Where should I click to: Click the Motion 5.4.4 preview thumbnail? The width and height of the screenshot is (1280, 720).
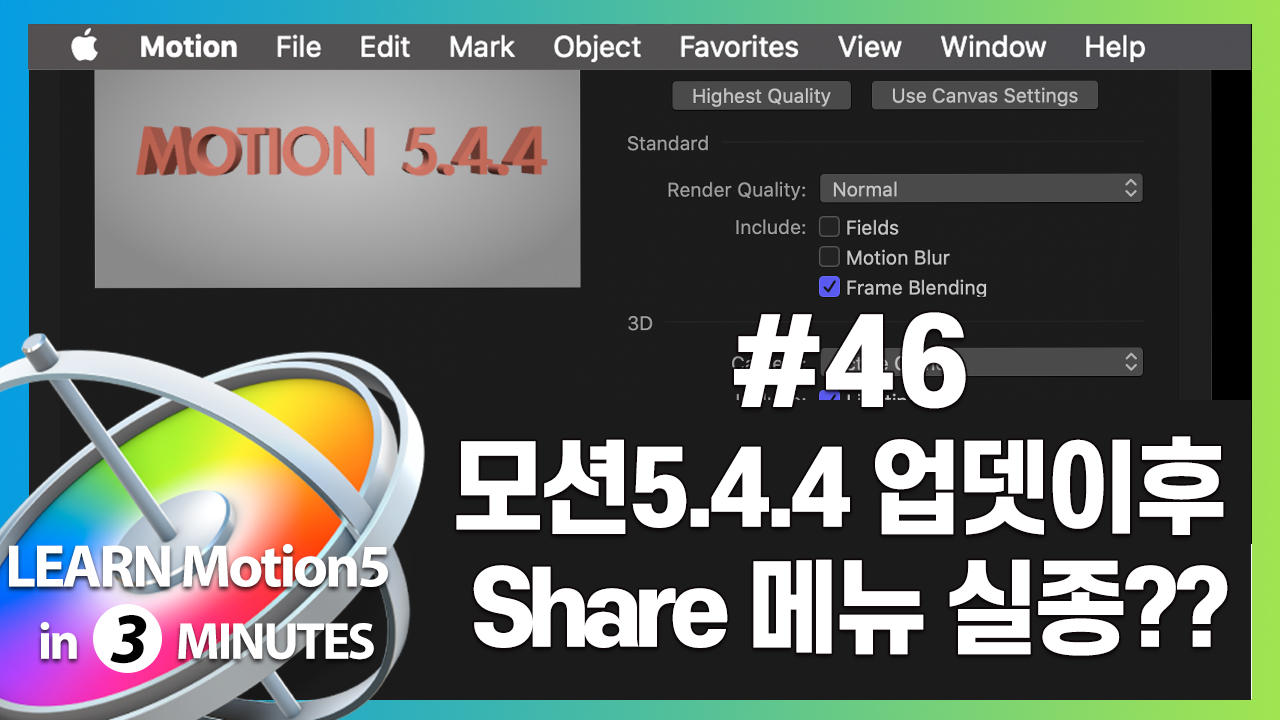coord(338,179)
